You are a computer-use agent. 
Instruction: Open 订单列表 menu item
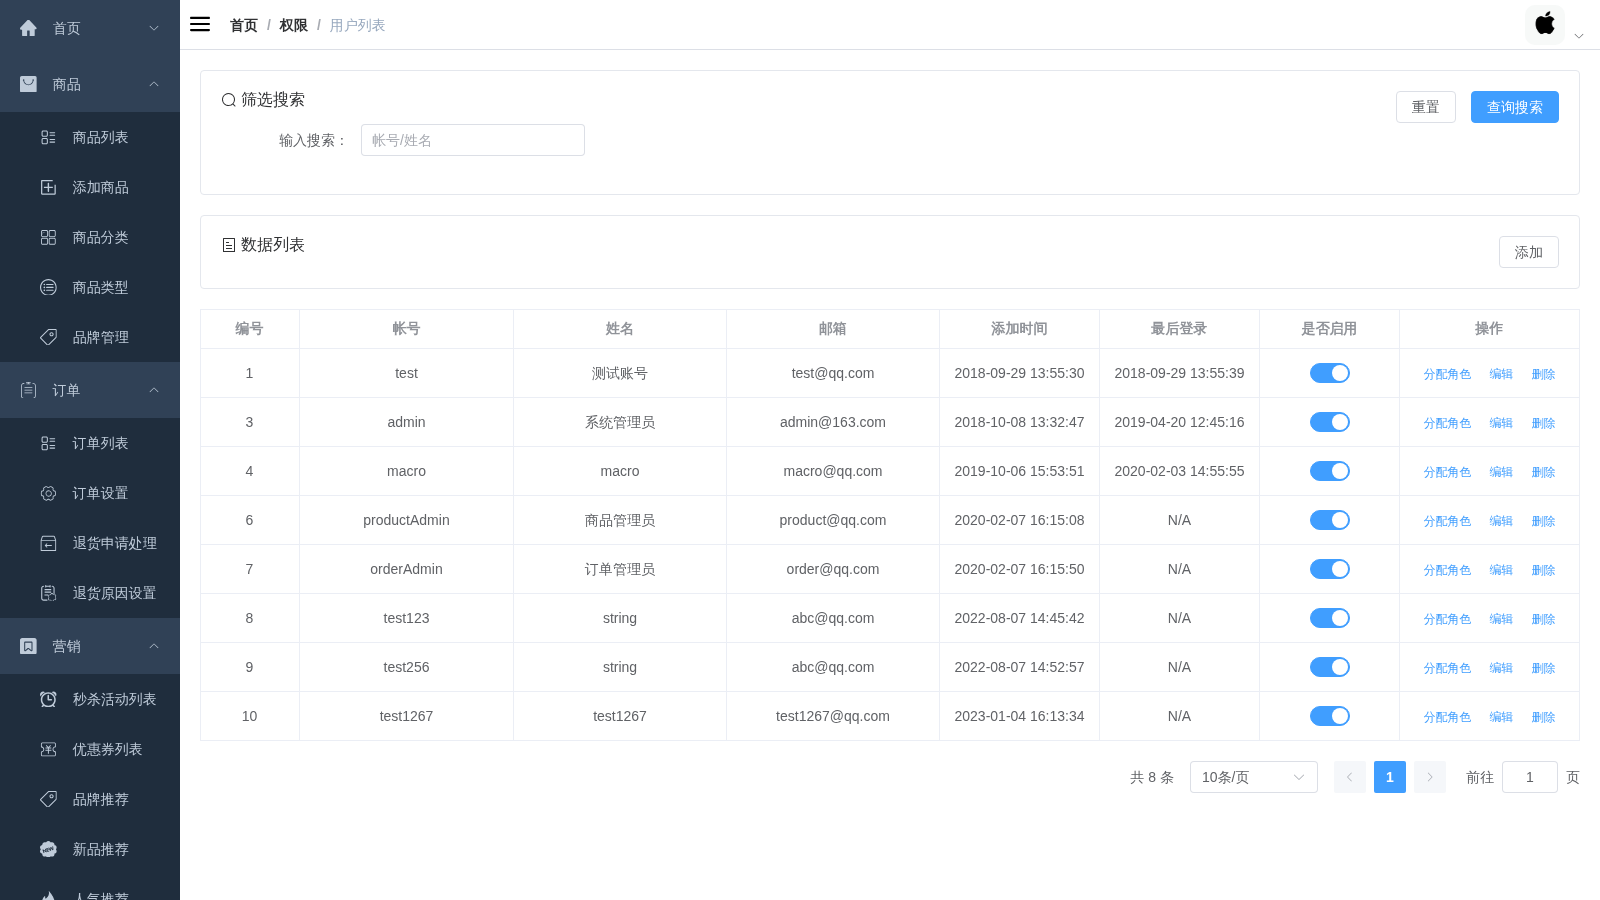tap(90, 443)
